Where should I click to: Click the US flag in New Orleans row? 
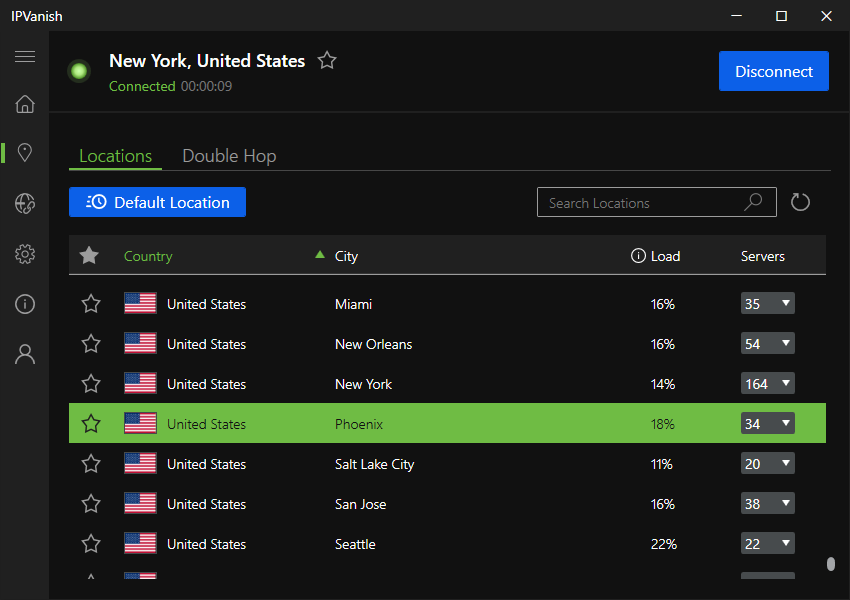(x=140, y=344)
